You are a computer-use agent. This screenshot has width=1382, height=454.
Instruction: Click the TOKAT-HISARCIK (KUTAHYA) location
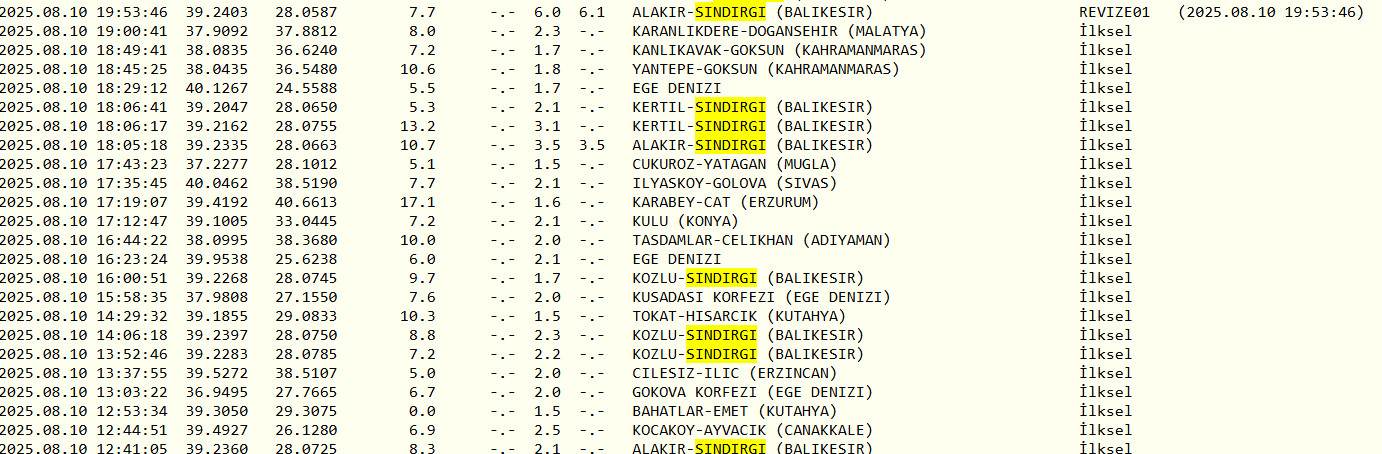point(734,316)
